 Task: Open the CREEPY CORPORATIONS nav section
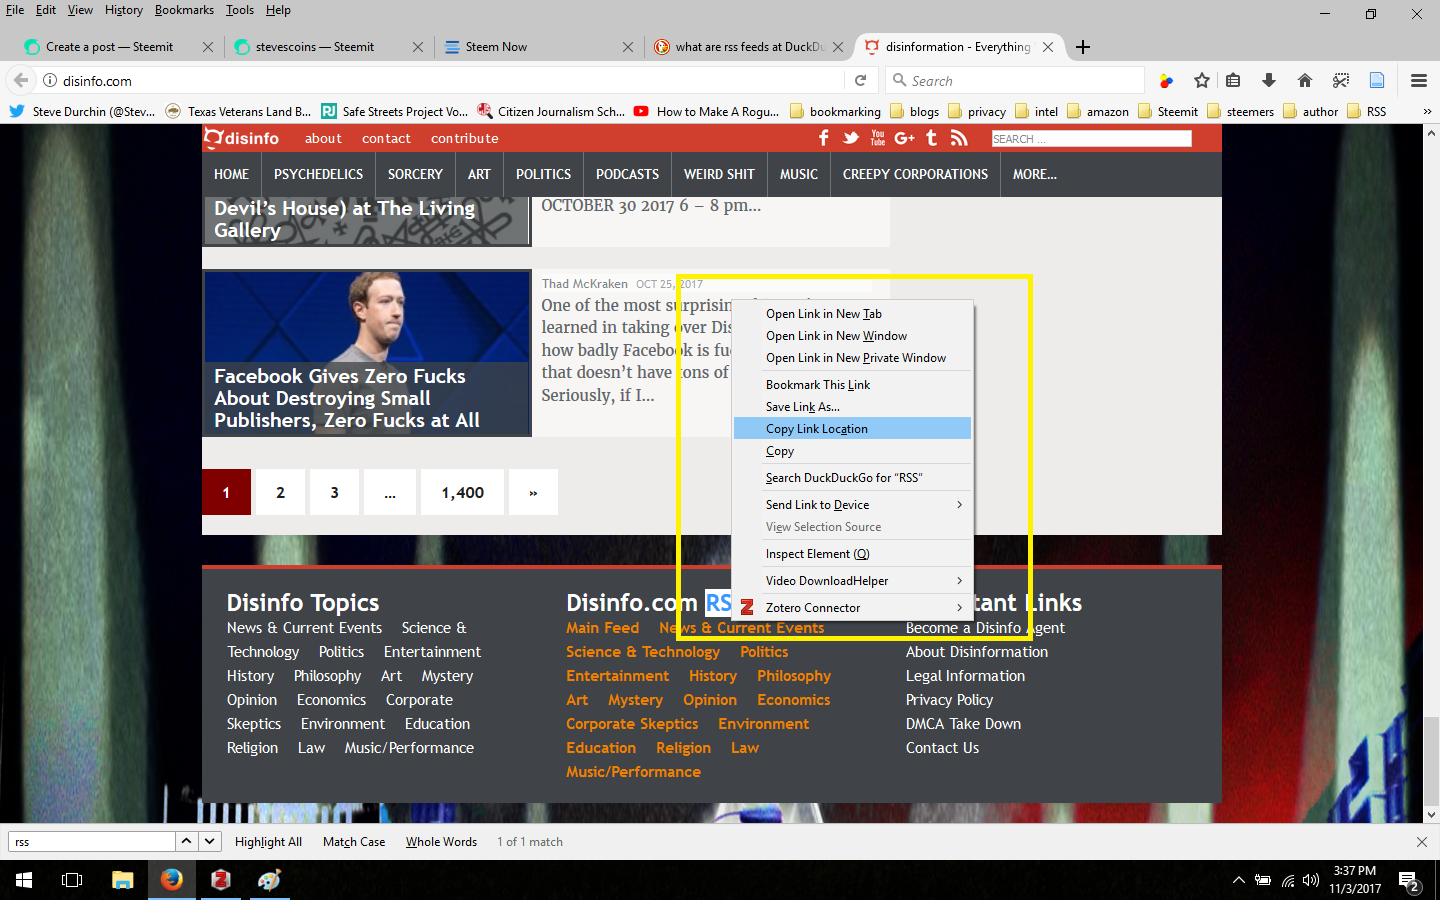click(x=915, y=174)
